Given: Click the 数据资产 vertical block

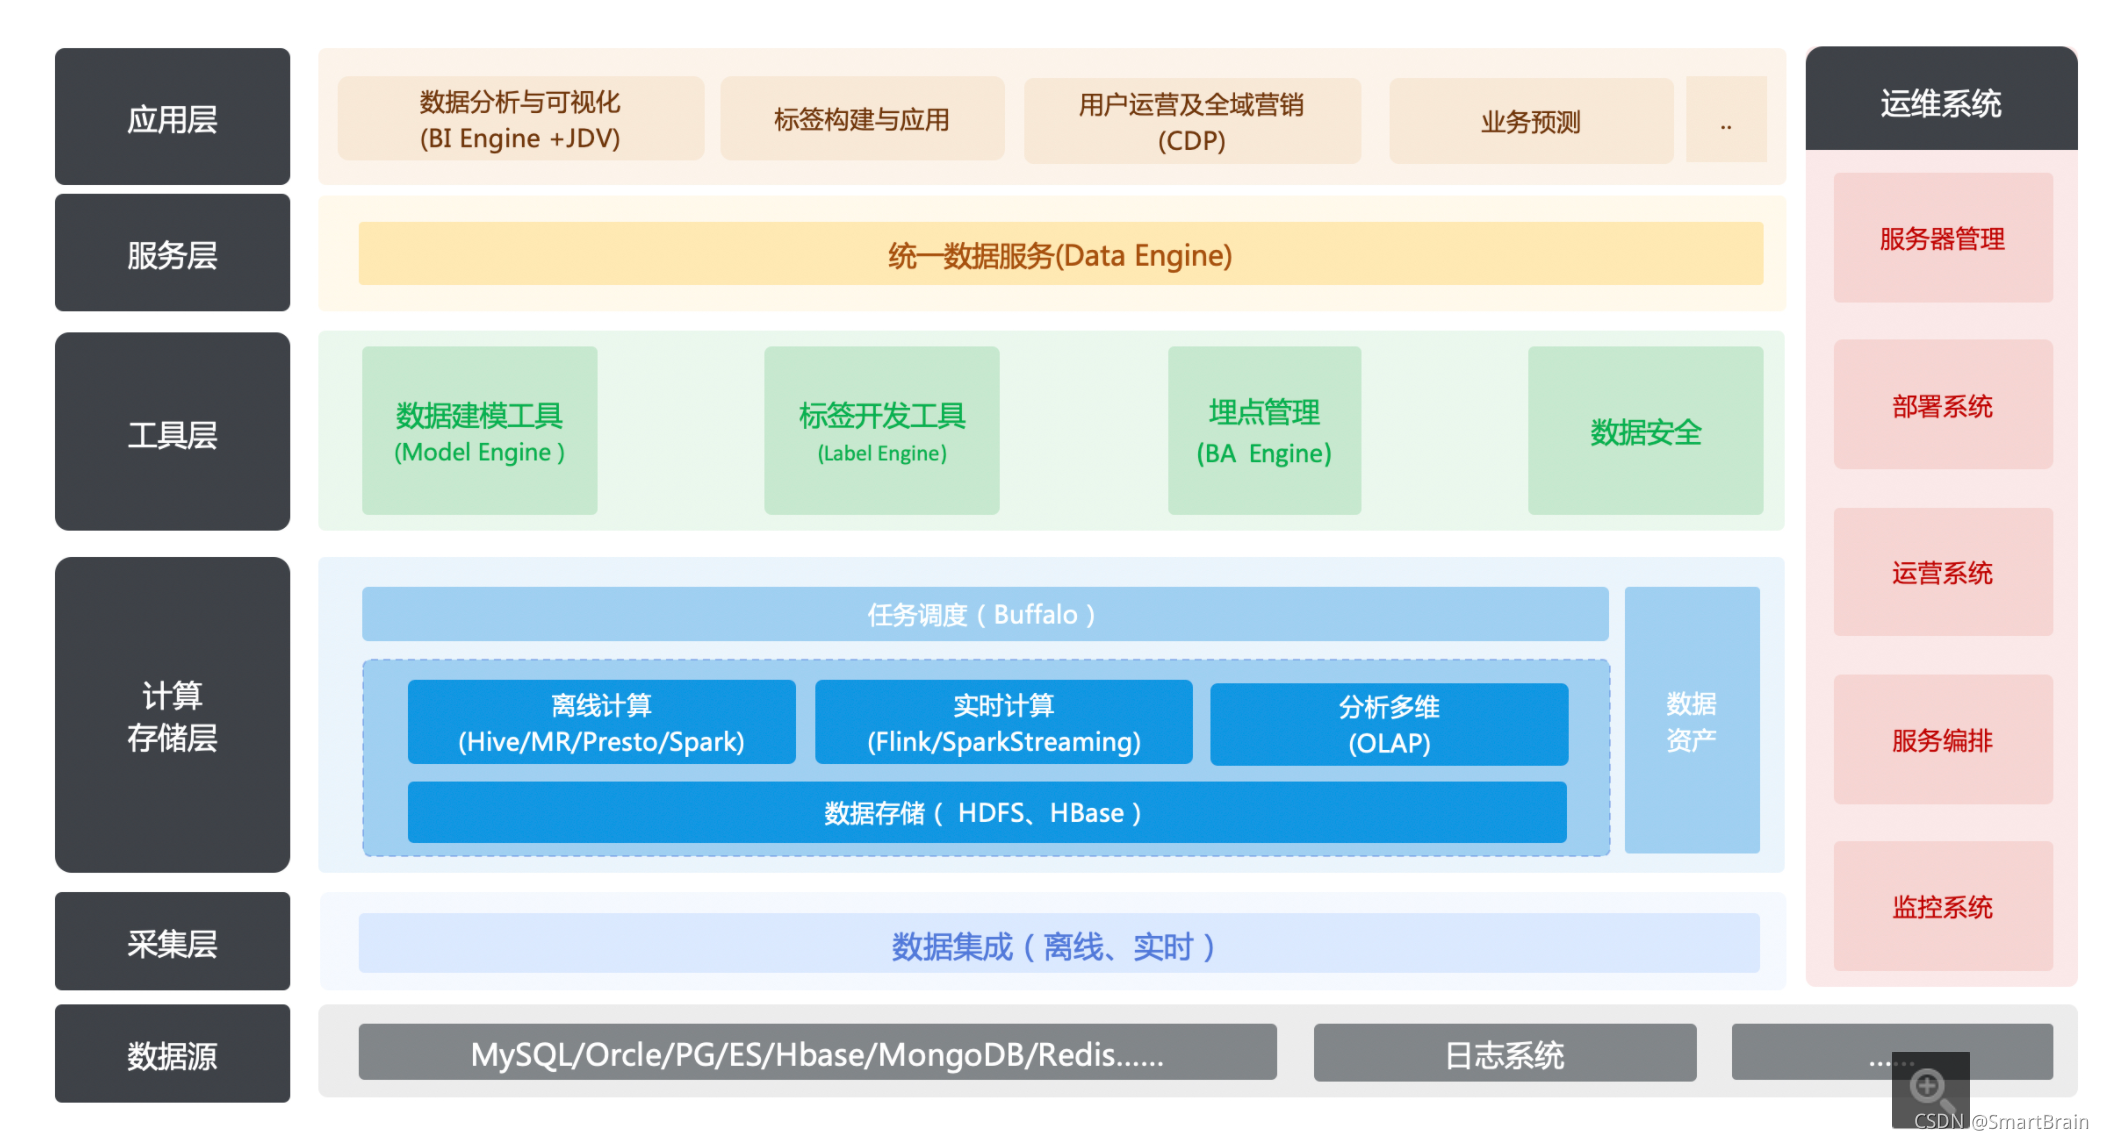Looking at the screenshot, I should coord(1691,720).
